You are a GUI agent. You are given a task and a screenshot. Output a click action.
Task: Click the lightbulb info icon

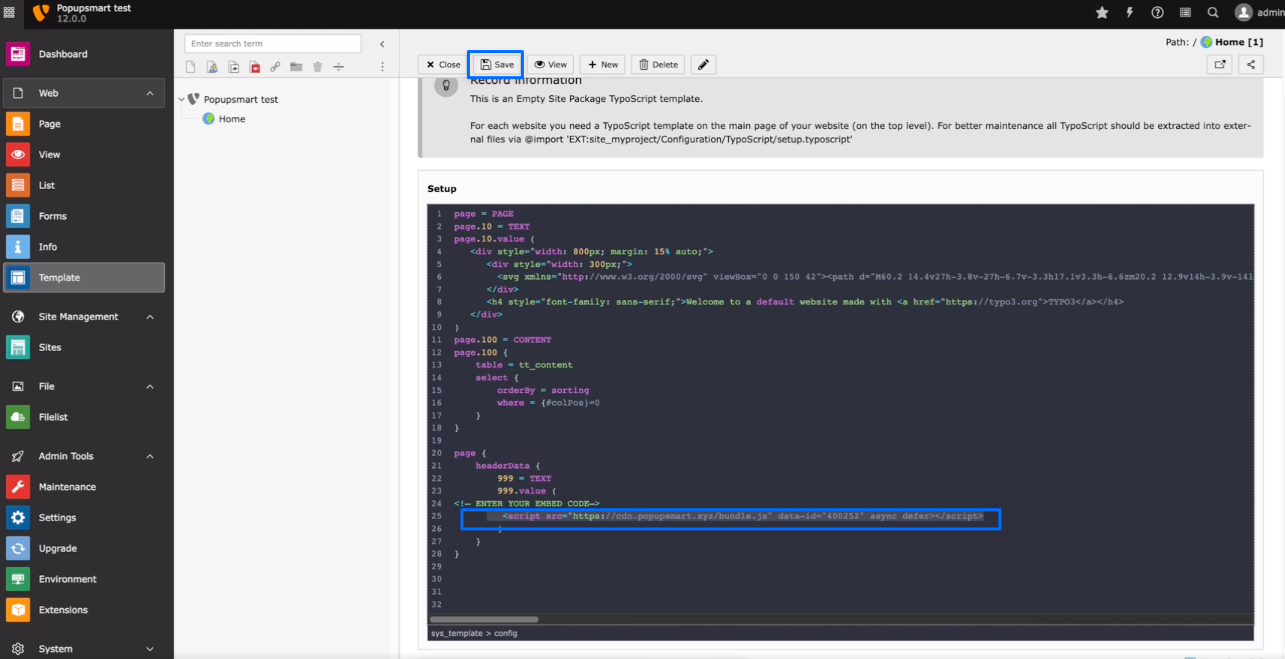tap(445, 85)
